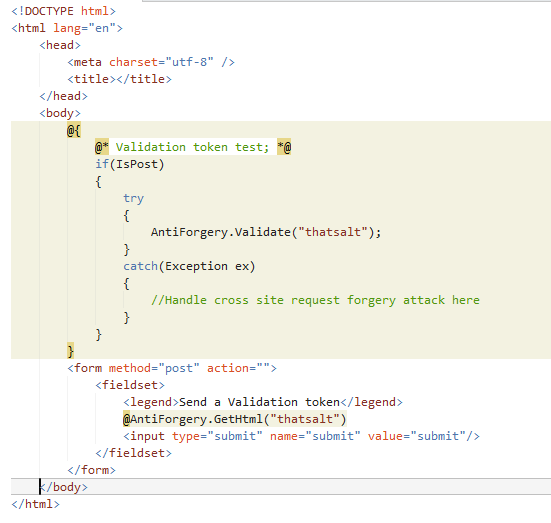Place cursor on html lang="en" tag

point(67,28)
